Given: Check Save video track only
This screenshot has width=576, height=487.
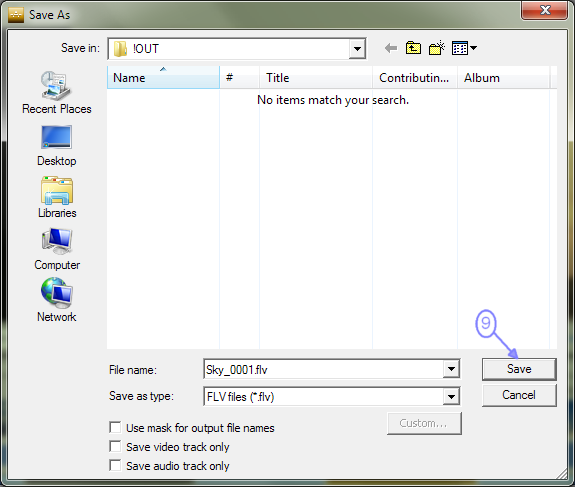Looking at the screenshot, I should 115,447.
